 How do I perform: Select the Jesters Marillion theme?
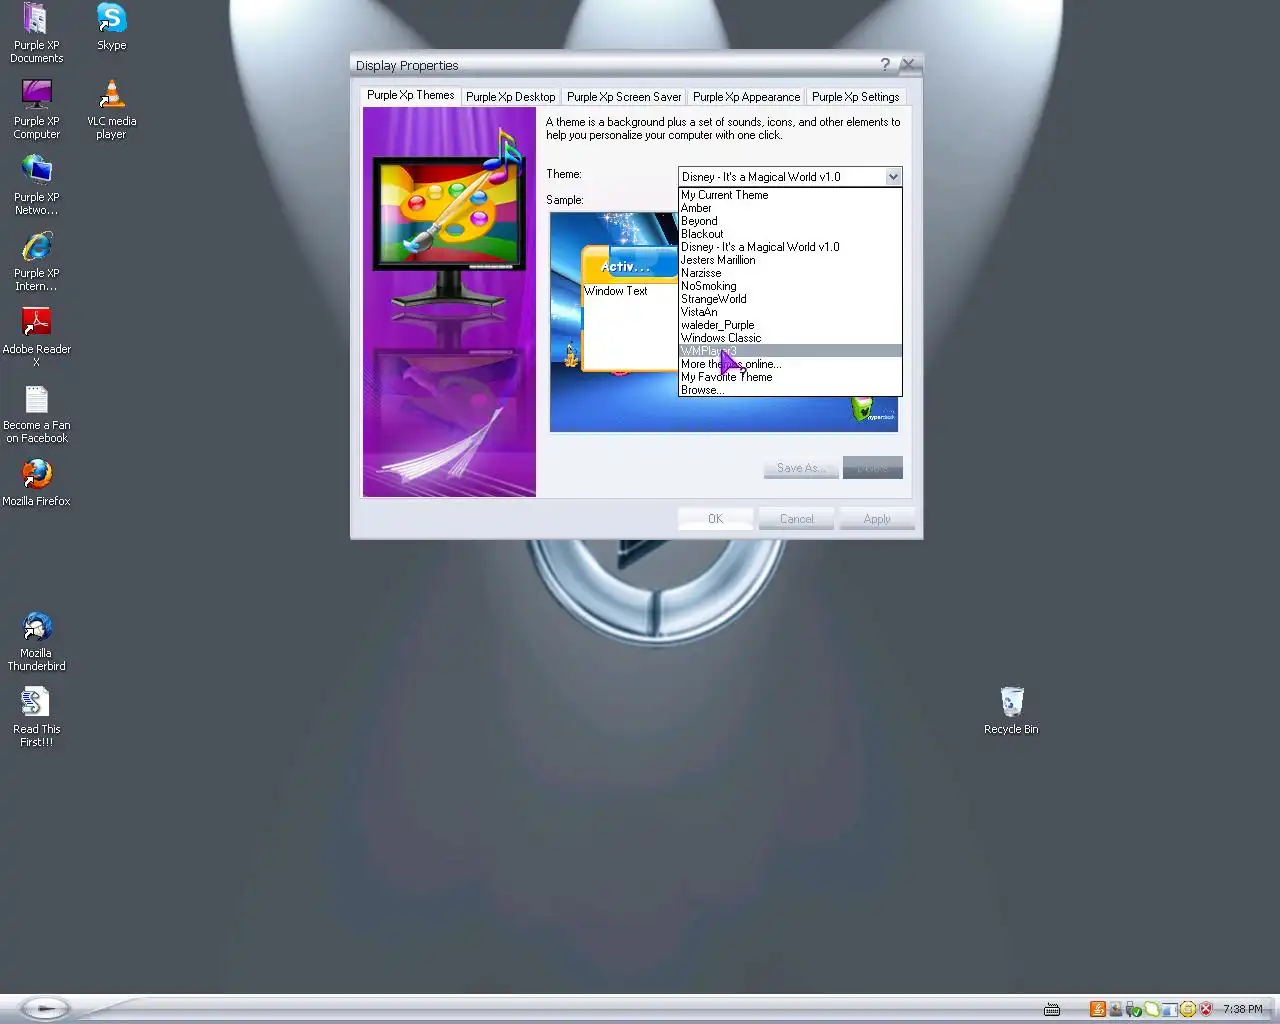pos(790,260)
